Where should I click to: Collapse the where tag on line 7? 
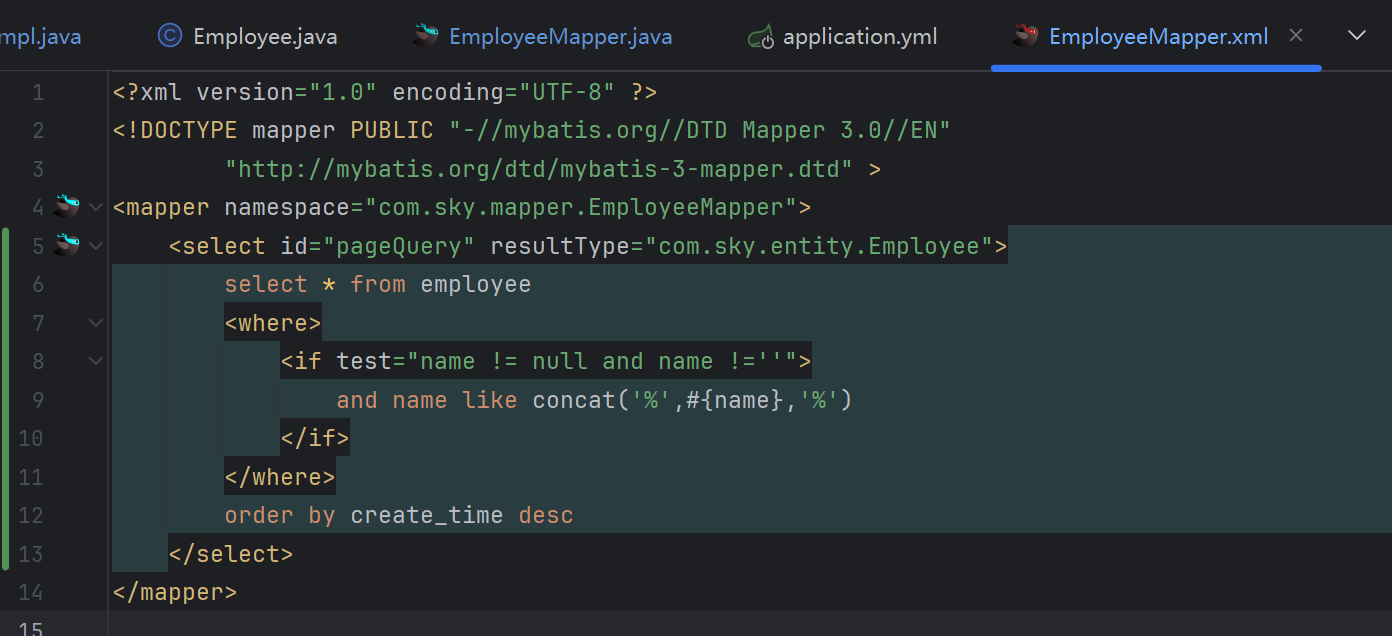[x=96, y=323]
